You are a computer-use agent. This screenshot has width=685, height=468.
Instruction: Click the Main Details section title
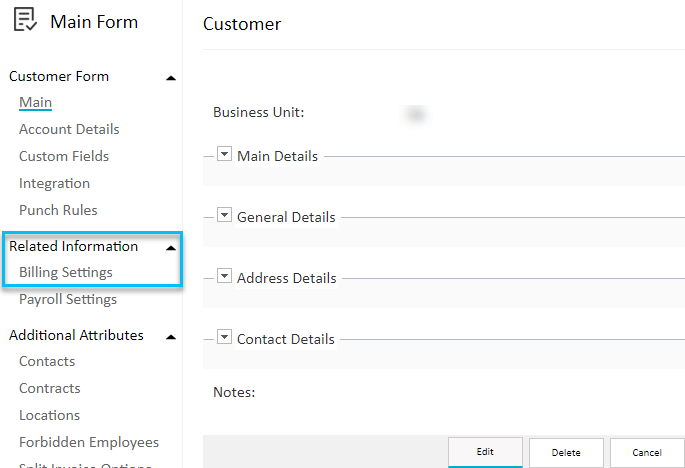[277, 156]
